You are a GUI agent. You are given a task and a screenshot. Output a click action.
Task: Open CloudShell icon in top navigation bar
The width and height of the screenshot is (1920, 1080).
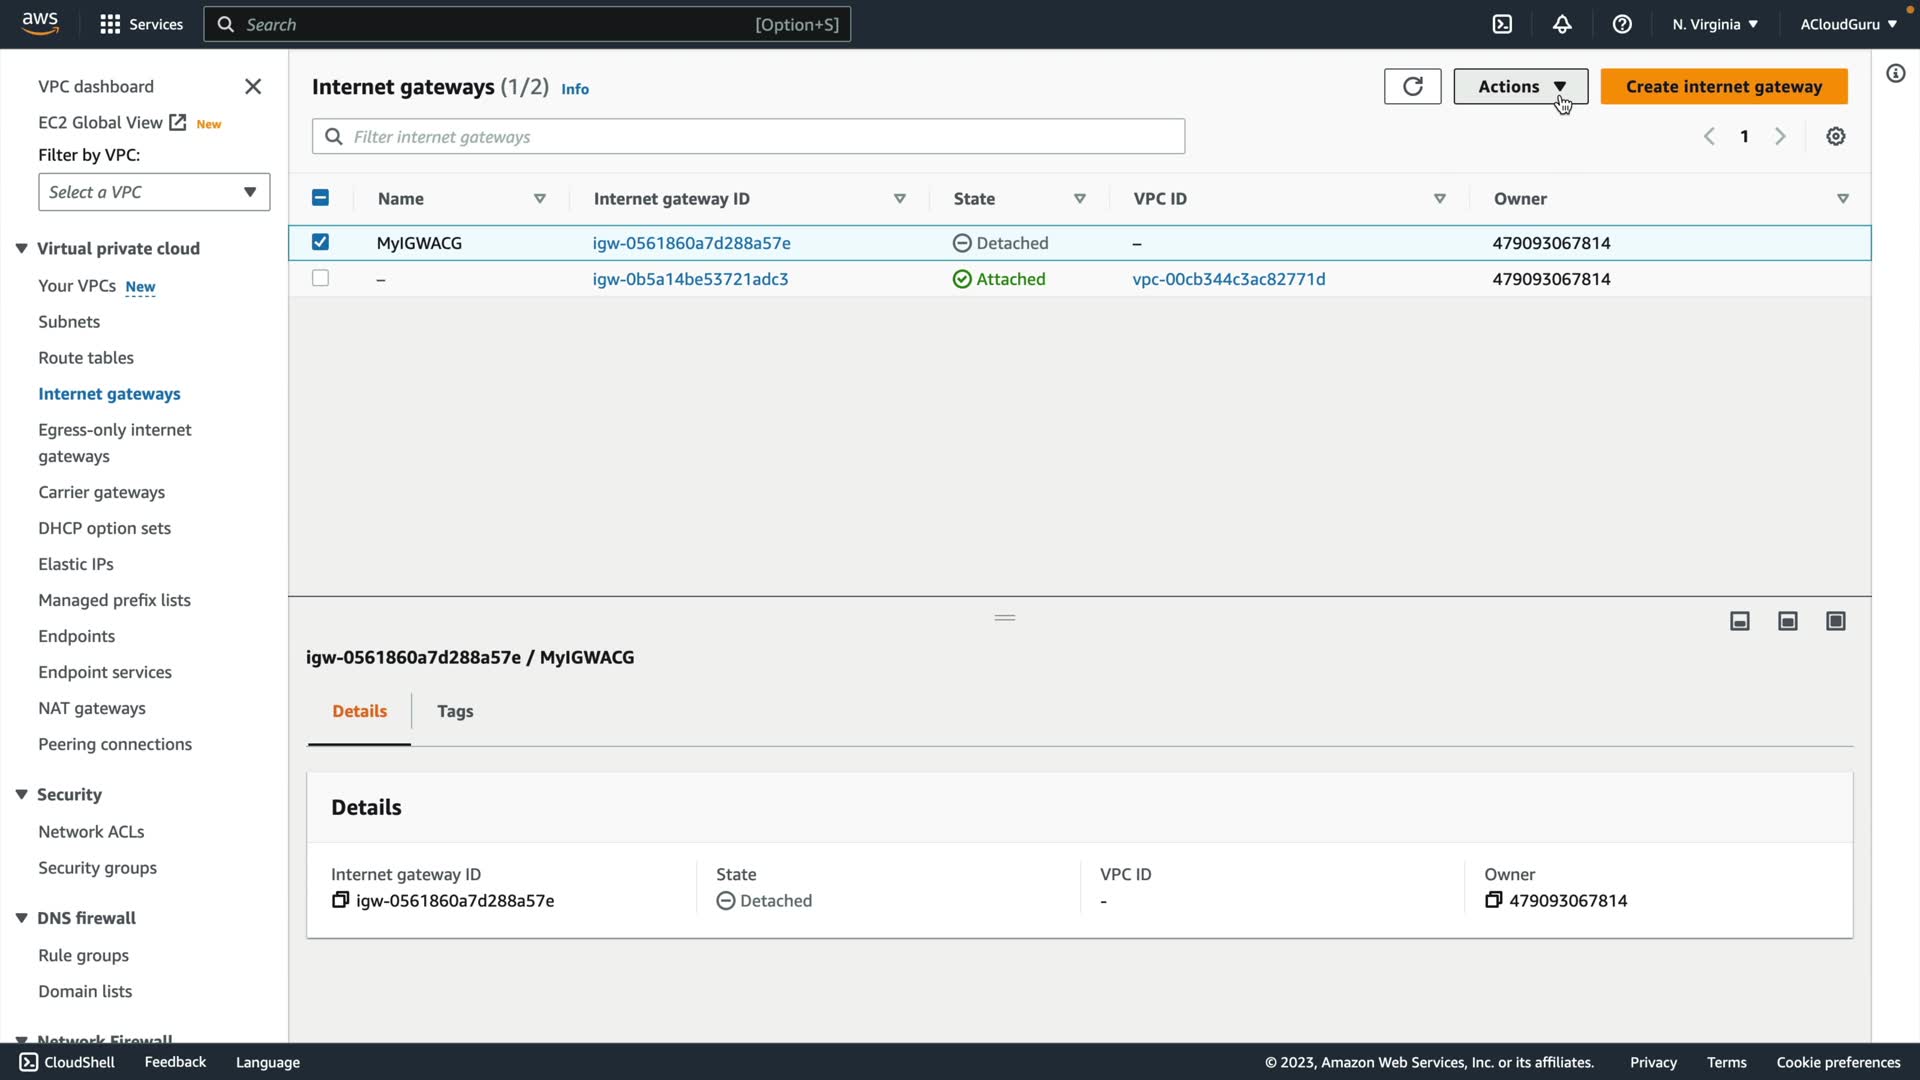(x=1502, y=24)
